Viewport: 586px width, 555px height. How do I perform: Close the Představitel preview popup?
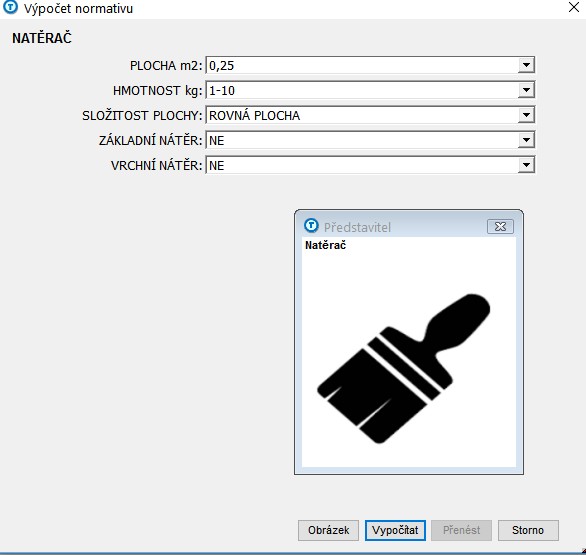[500, 226]
